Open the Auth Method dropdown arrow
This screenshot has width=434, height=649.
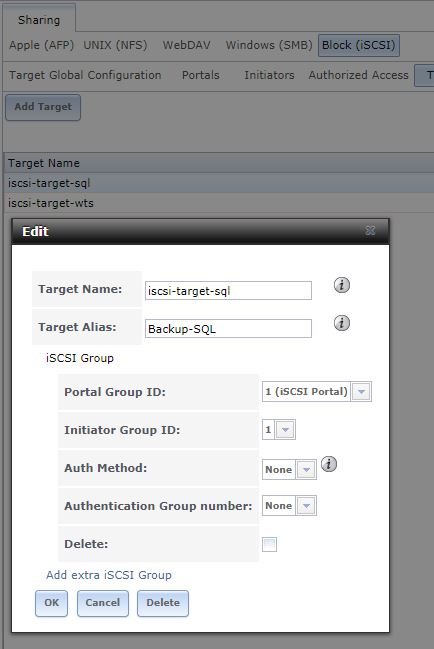306,469
